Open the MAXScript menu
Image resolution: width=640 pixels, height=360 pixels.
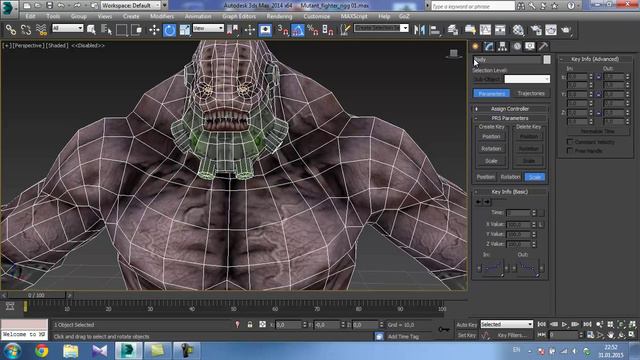click(x=354, y=16)
